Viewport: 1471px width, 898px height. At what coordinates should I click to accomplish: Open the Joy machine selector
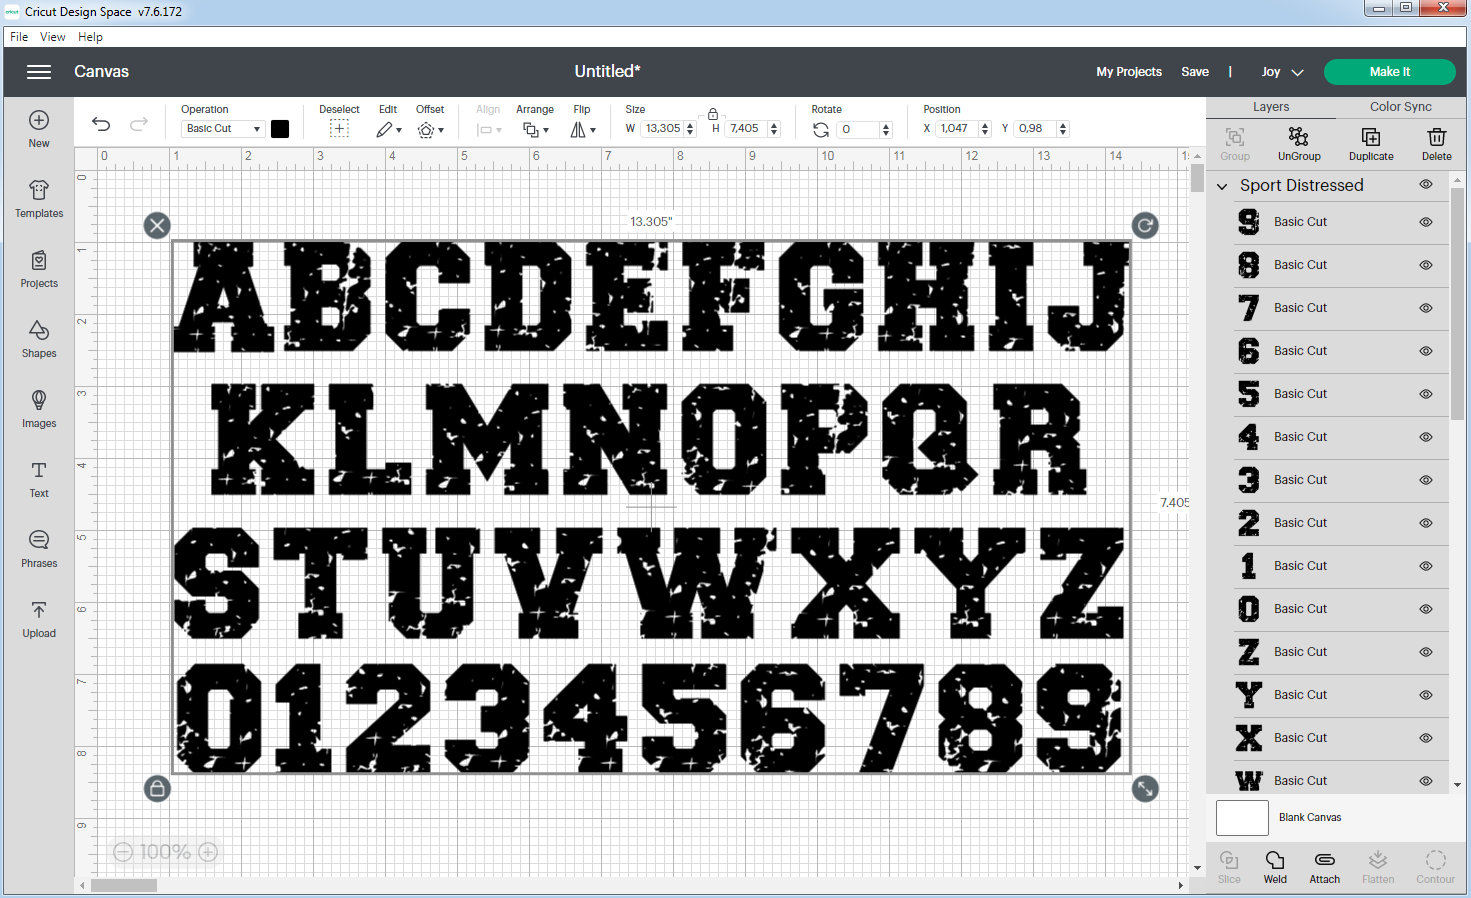tap(1282, 72)
